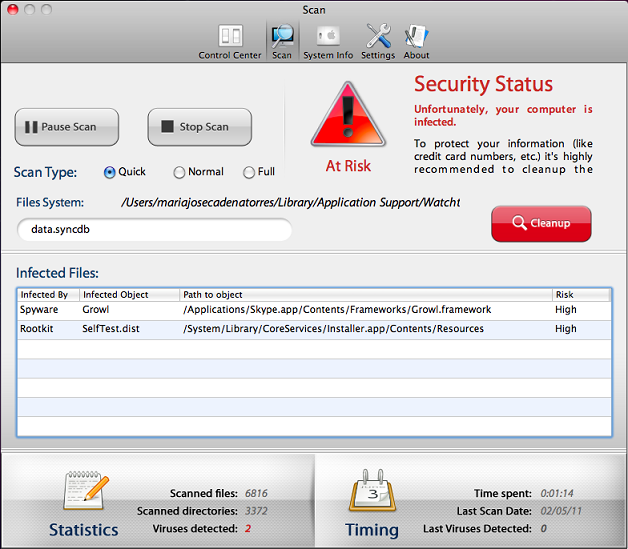Click the Installer.app Resources path cell
This screenshot has width=628, height=549.
333,329
